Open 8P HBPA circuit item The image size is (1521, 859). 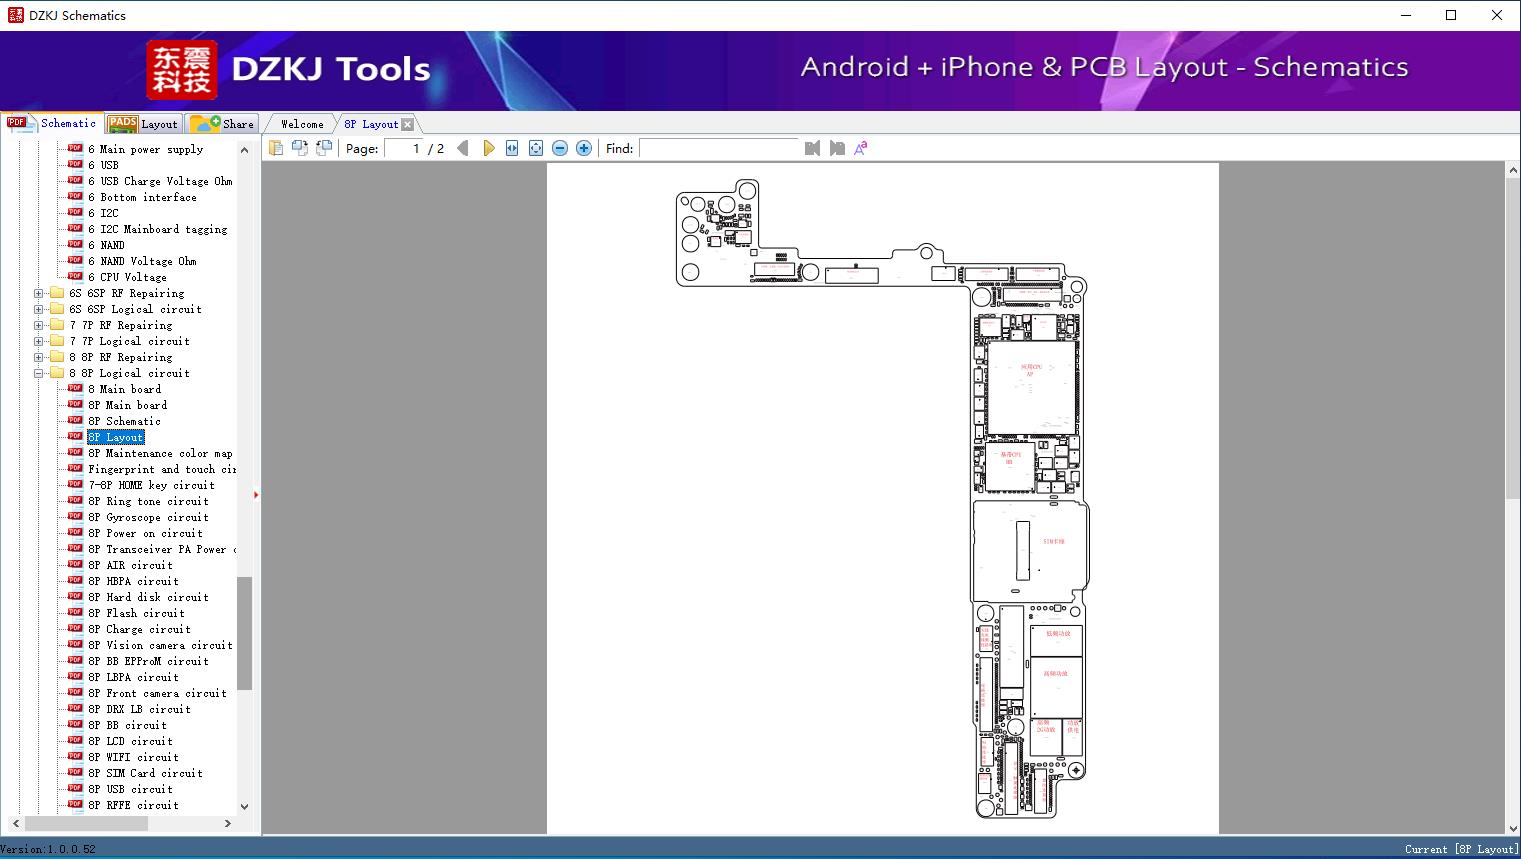pos(133,581)
